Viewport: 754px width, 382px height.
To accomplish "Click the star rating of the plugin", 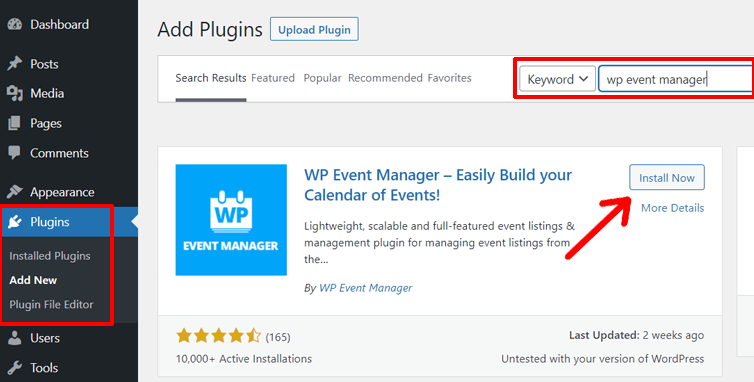I will click(219, 335).
